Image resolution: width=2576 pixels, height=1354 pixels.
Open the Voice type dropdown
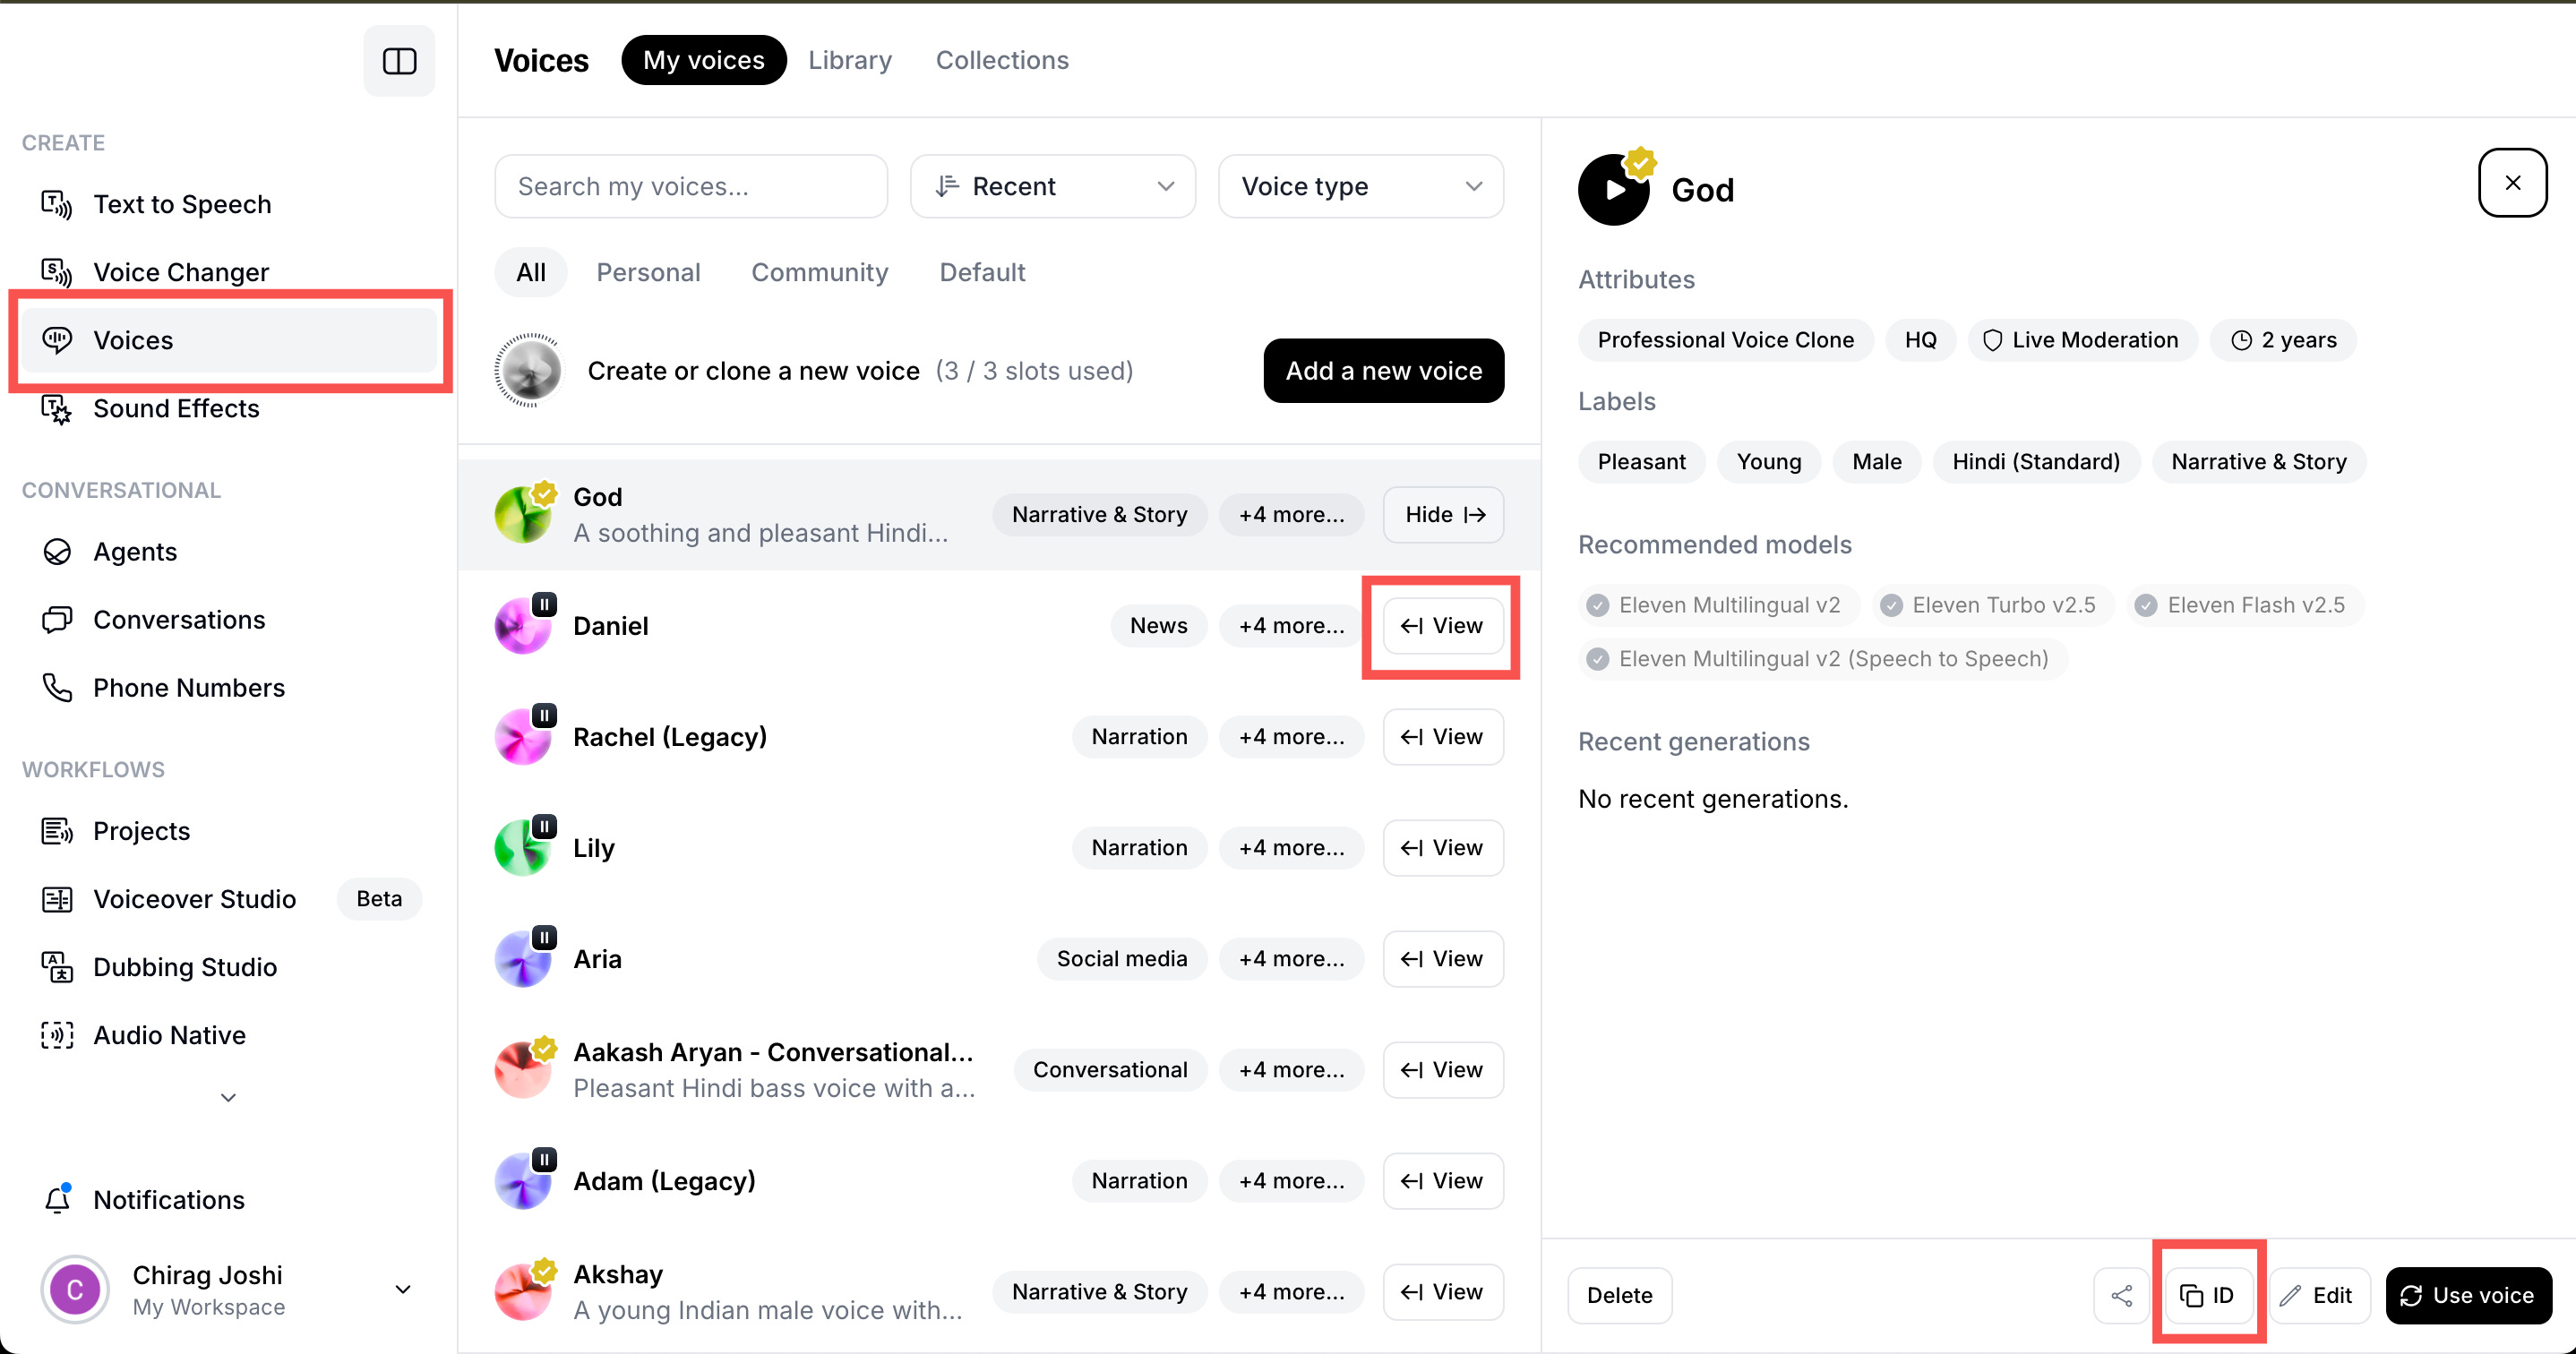1360,186
